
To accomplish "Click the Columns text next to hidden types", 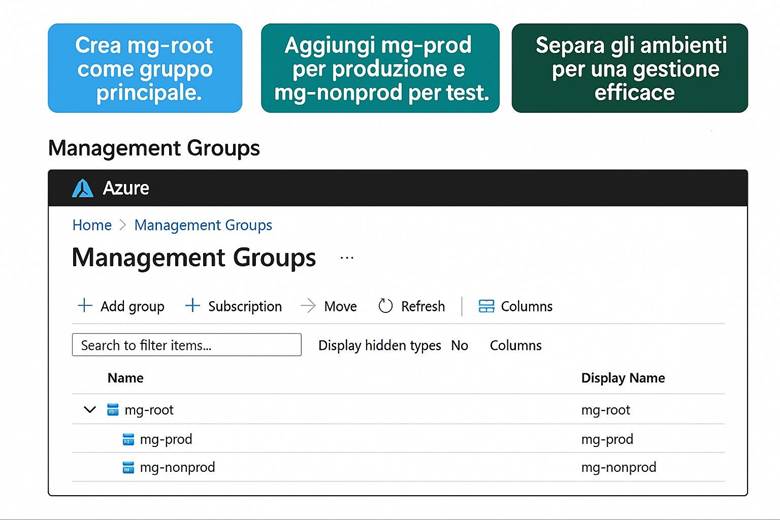I will coord(515,345).
